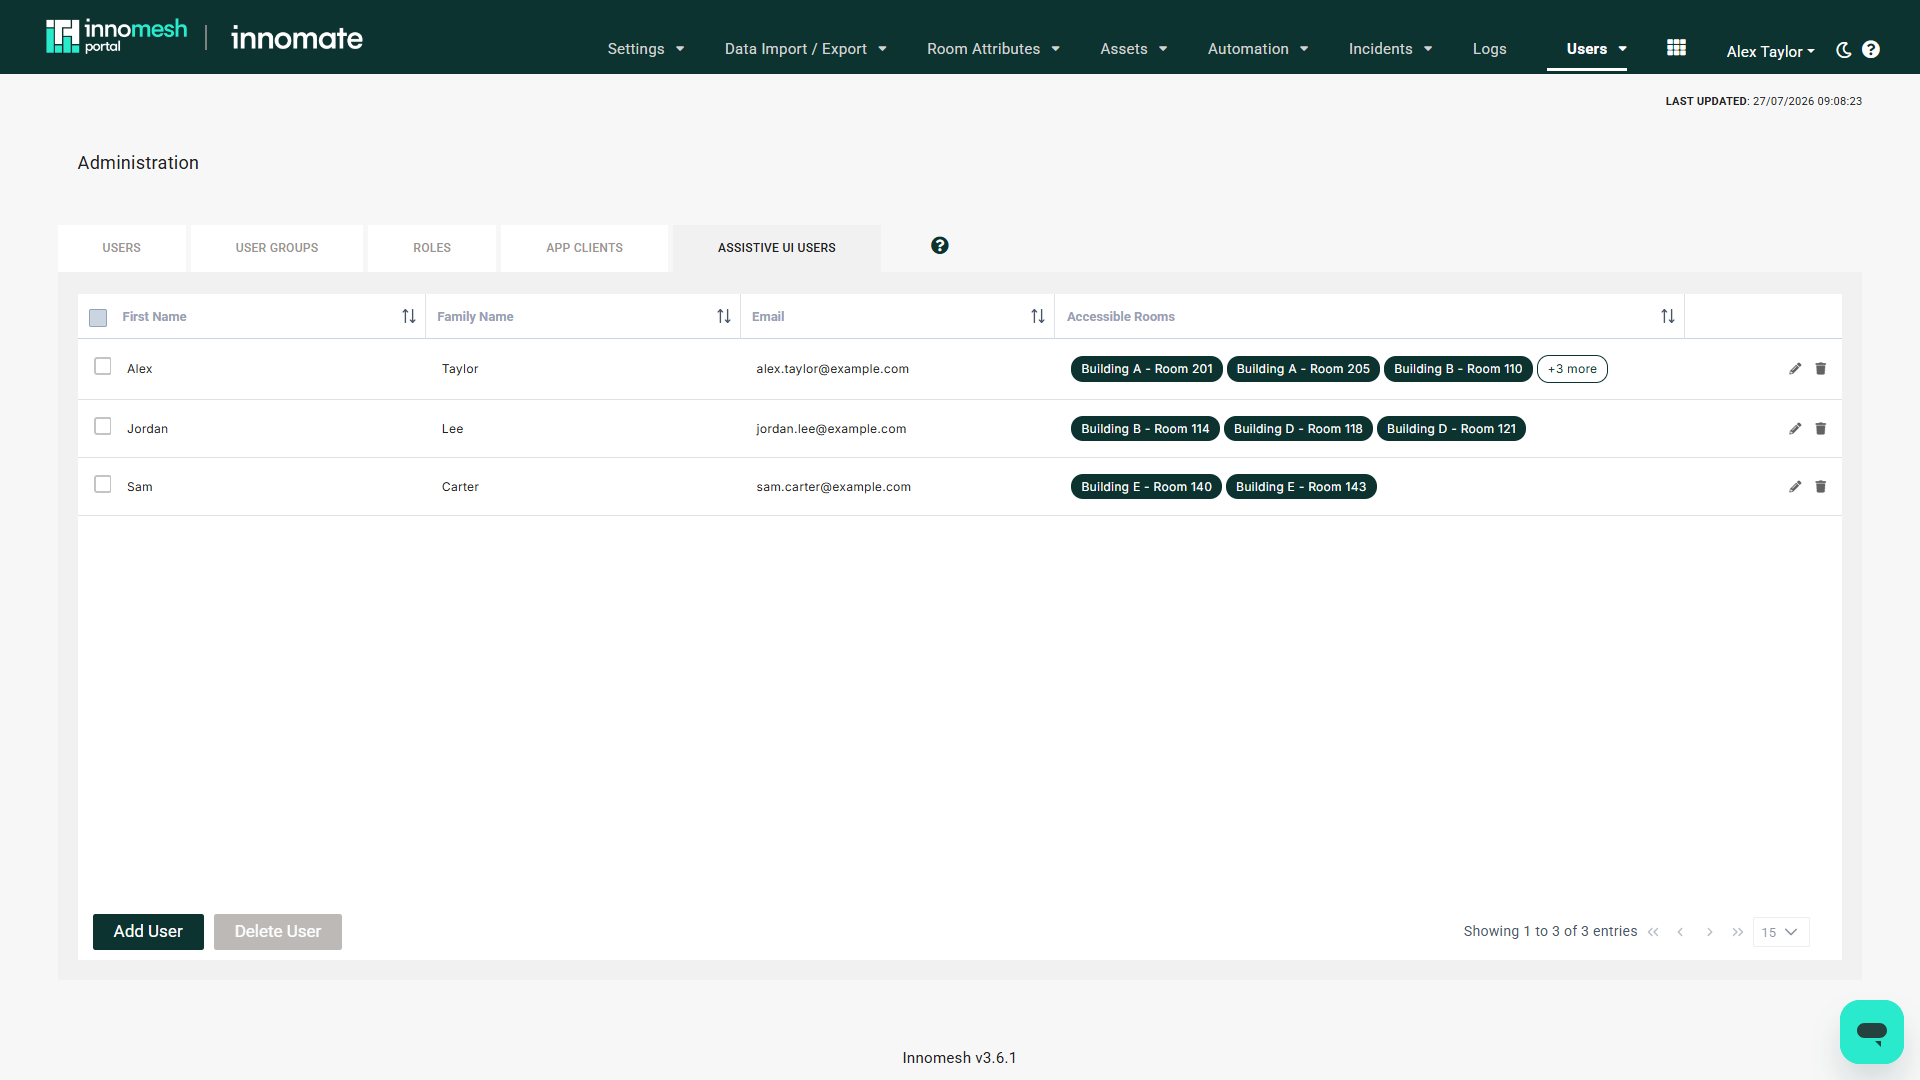This screenshot has height=1080, width=1920.
Task: Click the Add User button
Action: [148, 932]
